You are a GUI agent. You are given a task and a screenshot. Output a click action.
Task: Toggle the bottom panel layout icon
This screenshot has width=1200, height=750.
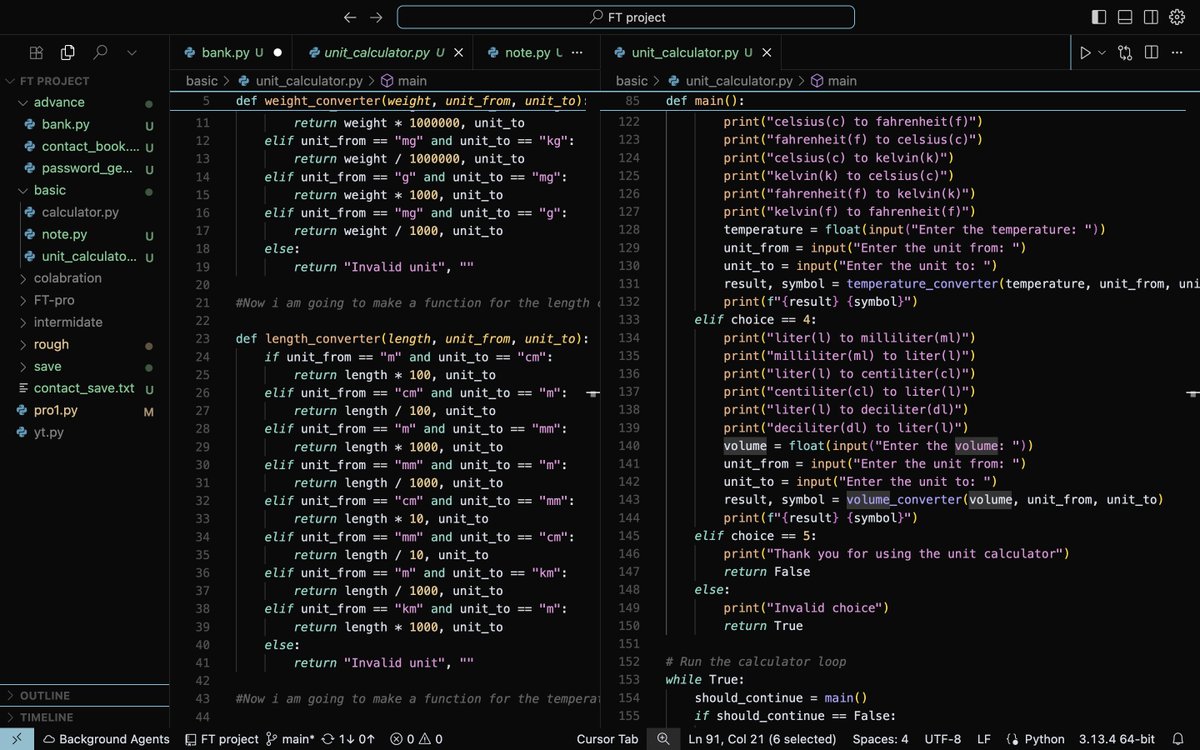(1125, 17)
